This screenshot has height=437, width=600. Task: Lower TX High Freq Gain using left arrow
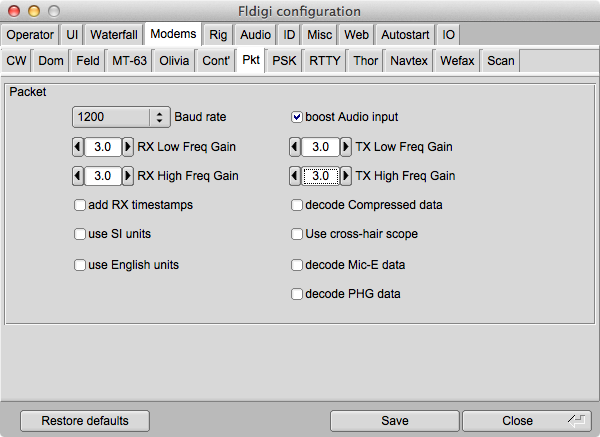(295, 176)
